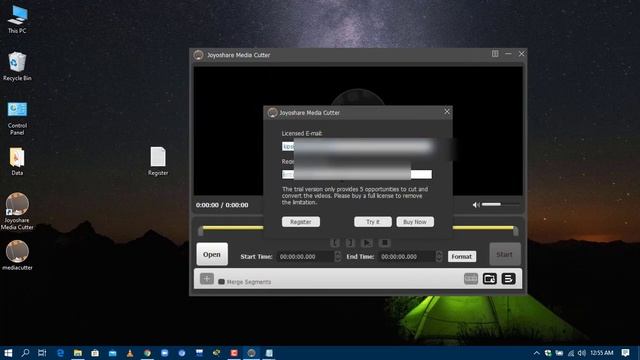Open the Data folder on desktop
This screenshot has width=640, height=360.
[17, 162]
